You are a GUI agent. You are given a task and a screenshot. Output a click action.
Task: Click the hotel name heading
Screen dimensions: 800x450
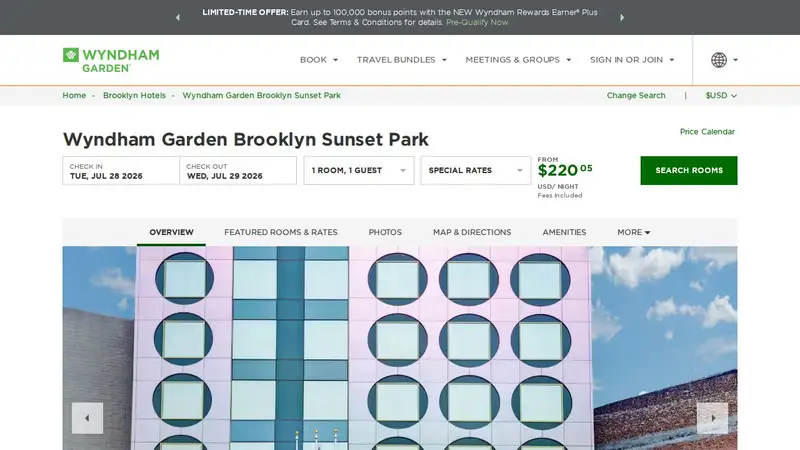(245, 139)
